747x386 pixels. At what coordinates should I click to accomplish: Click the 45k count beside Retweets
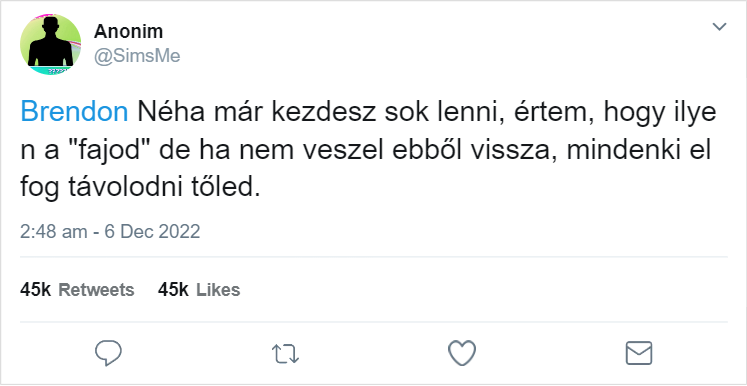coord(35,290)
